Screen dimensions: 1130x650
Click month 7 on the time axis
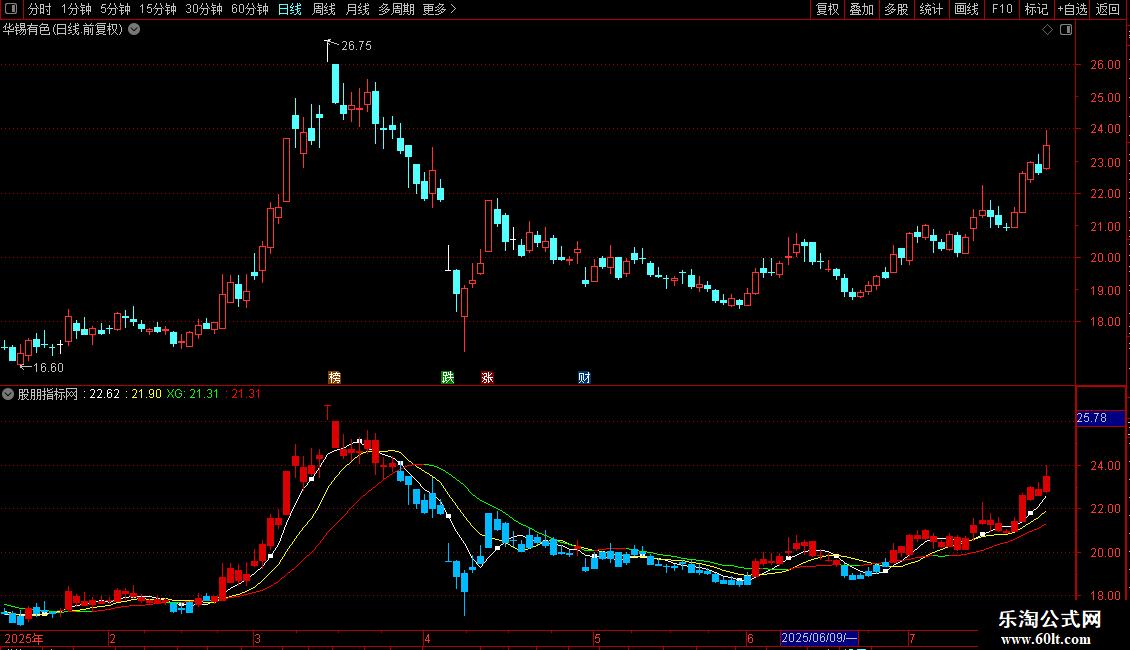click(912, 638)
